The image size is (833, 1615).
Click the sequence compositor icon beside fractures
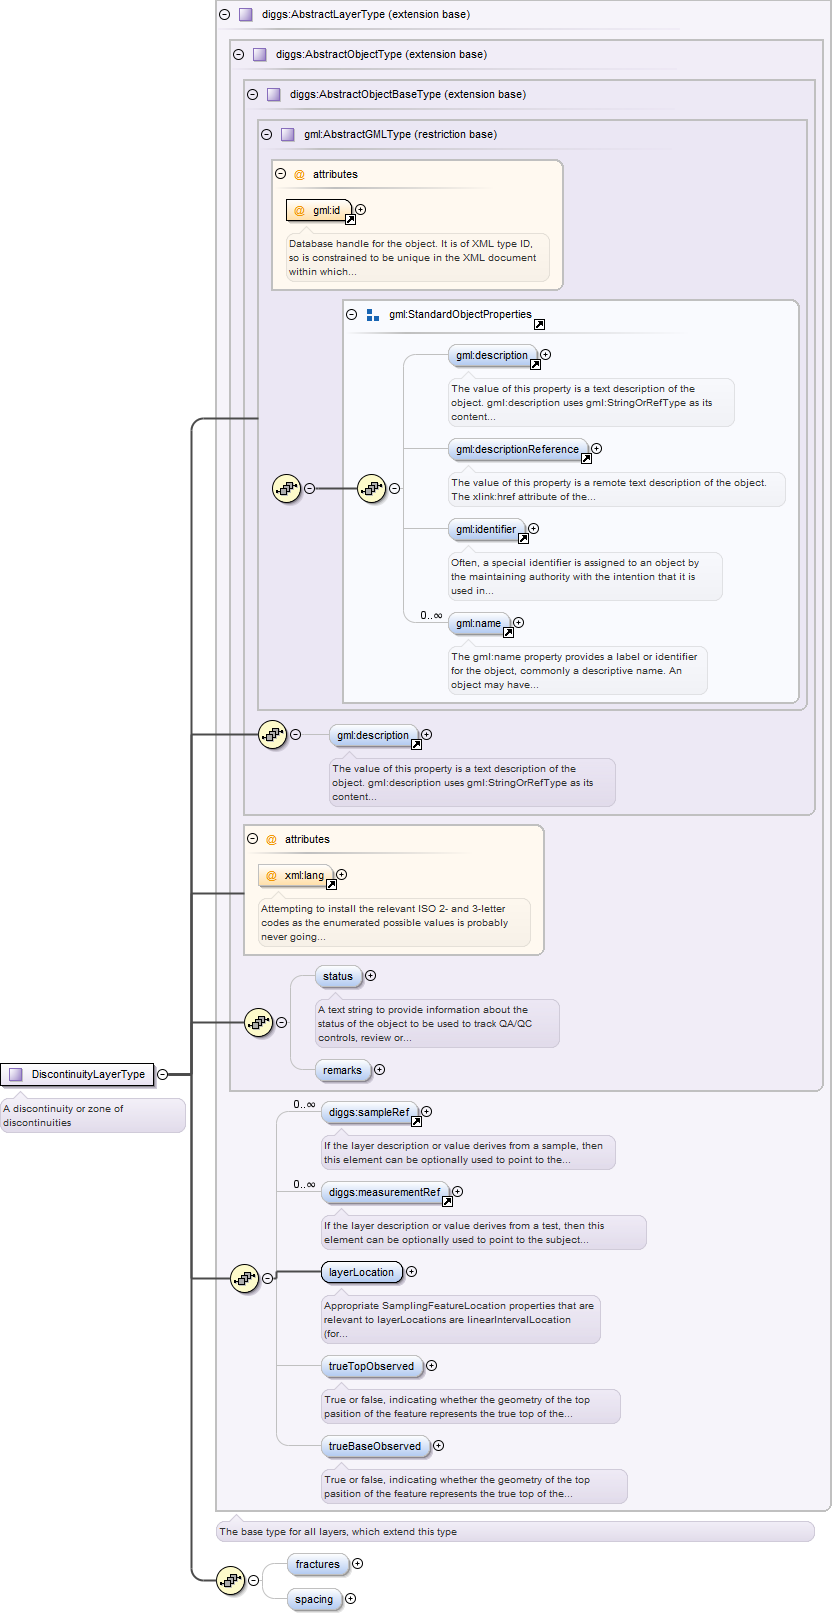[230, 1580]
